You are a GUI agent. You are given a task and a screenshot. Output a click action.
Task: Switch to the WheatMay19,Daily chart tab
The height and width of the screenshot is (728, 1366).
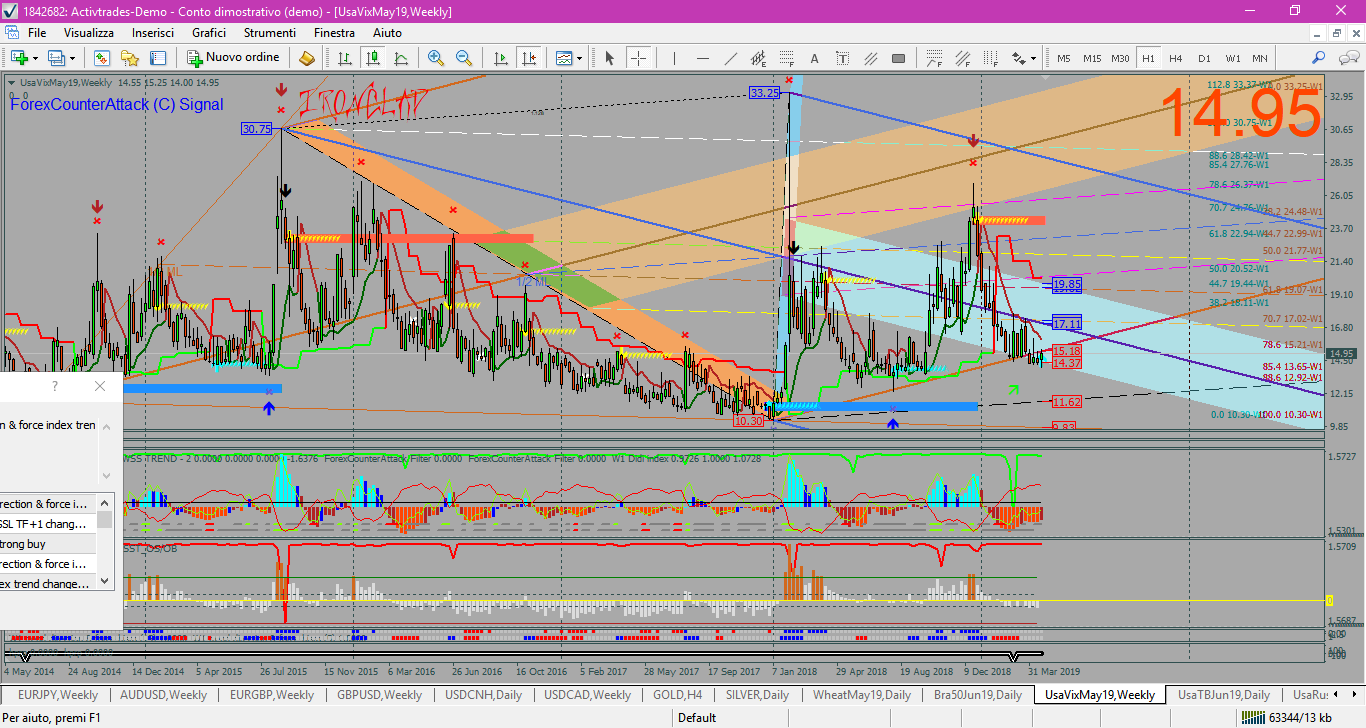861,694
